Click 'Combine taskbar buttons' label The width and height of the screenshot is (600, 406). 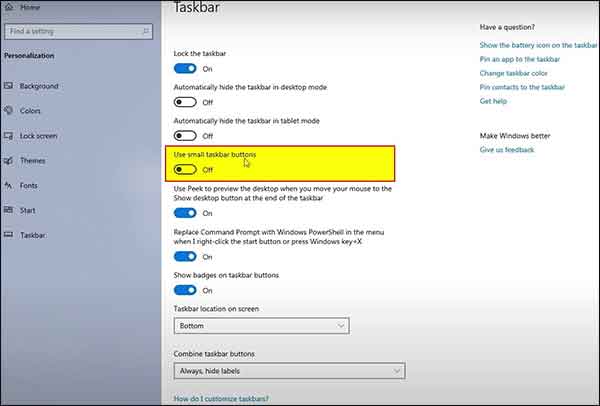[214, 354]
